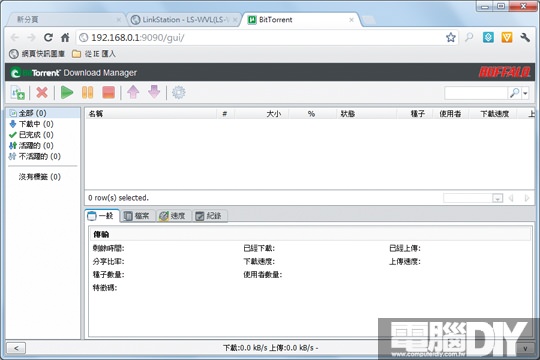The height and width of the screenshot is (360, 540).
Task: Go to browser home page icon
Action: [x=65, y=38]
